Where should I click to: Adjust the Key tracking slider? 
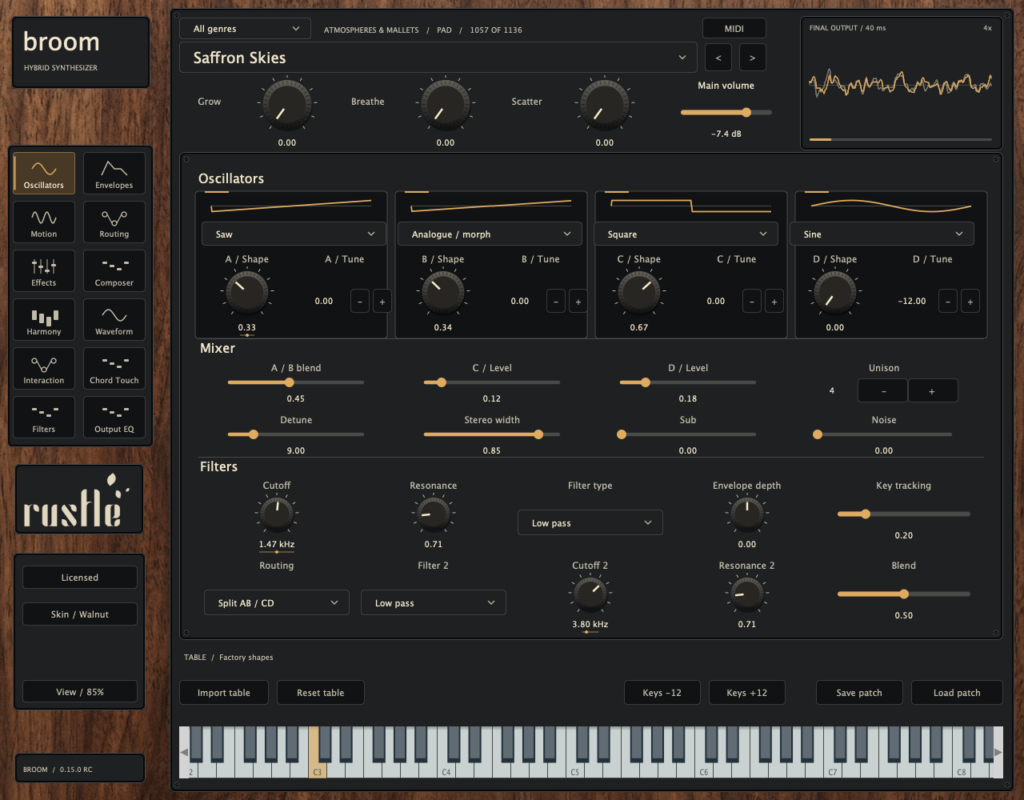point(904,514)
